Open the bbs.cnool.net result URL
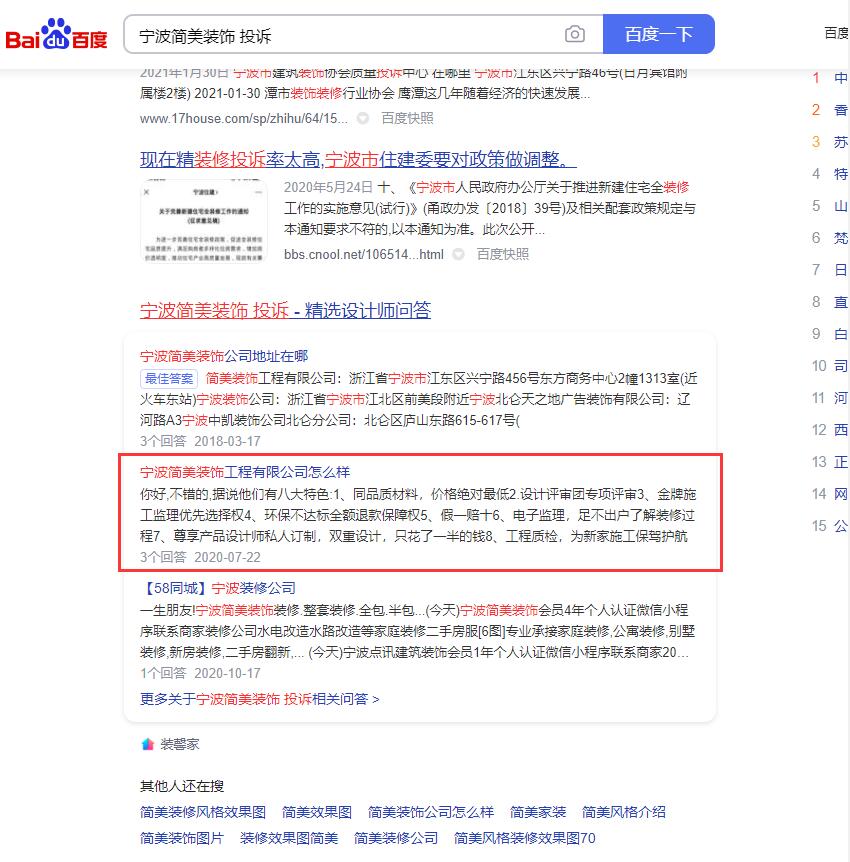The height and width of the screenshot is (862, 850). (364, 254)
